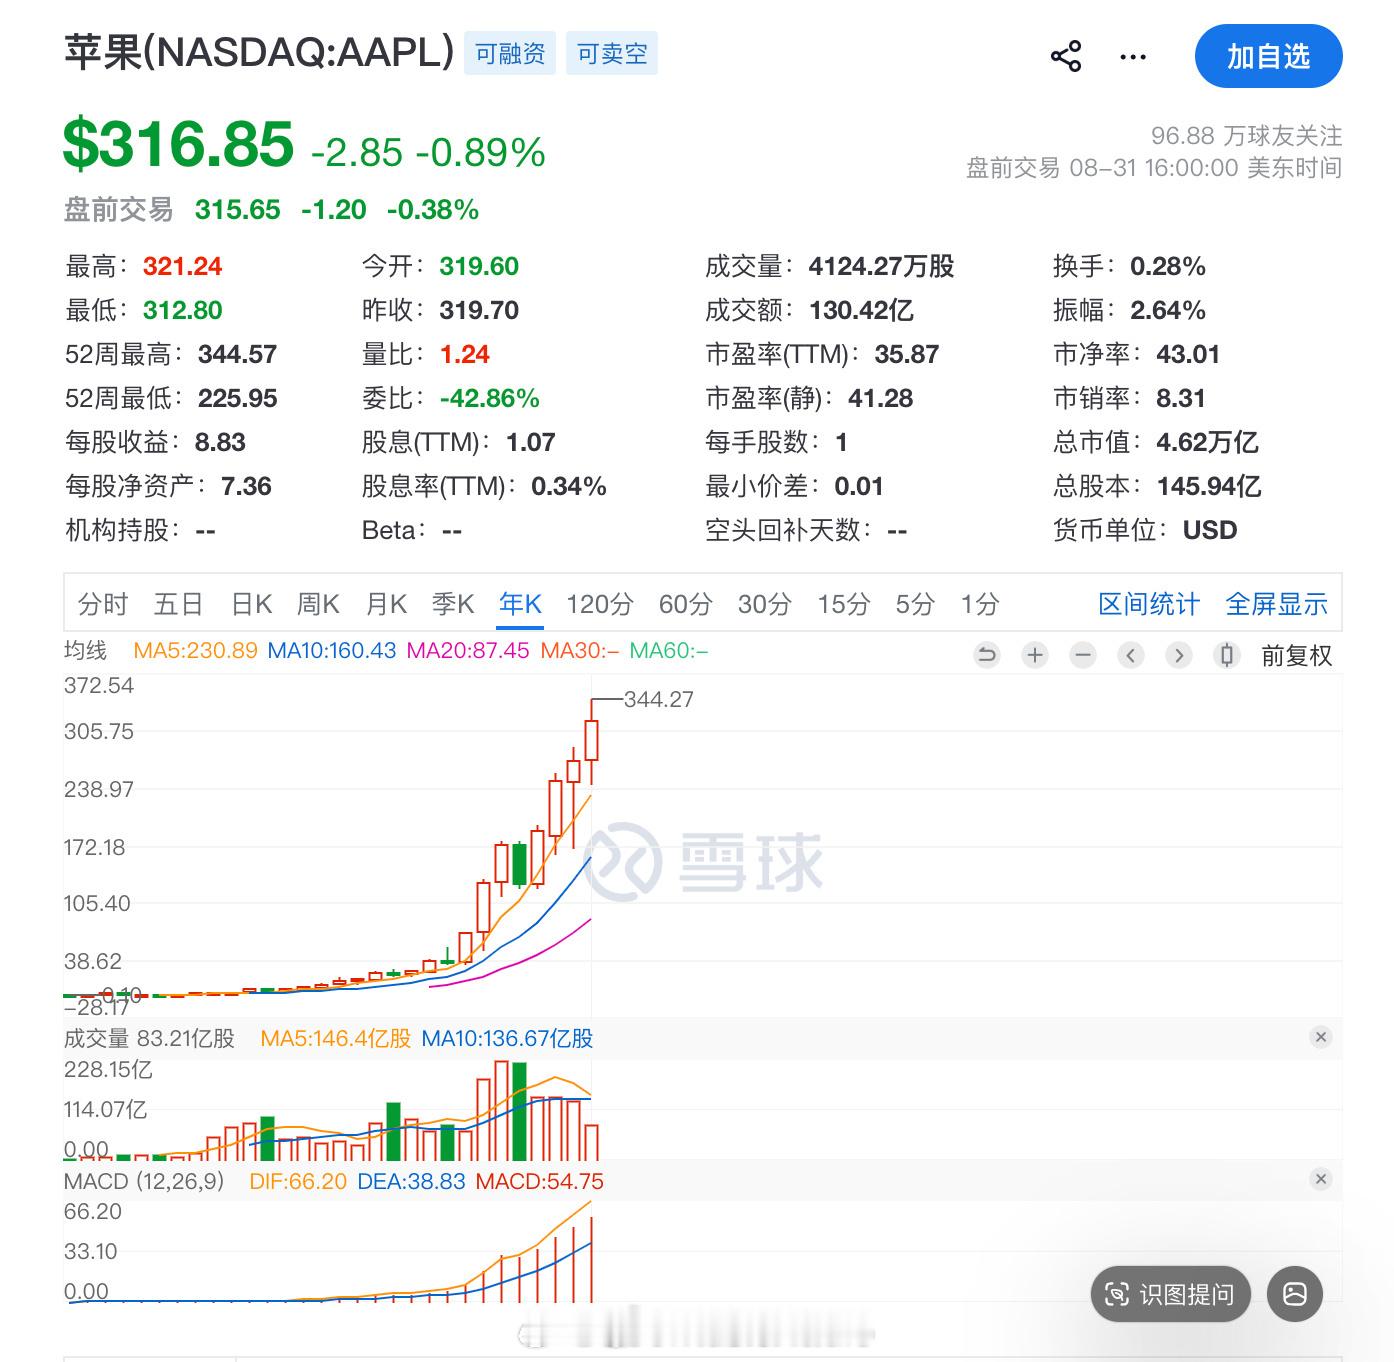The width and height of the screenshot is (1394, 1362).
Task: Close the 成交量 volume indicator panel
Action: 1321,1037
